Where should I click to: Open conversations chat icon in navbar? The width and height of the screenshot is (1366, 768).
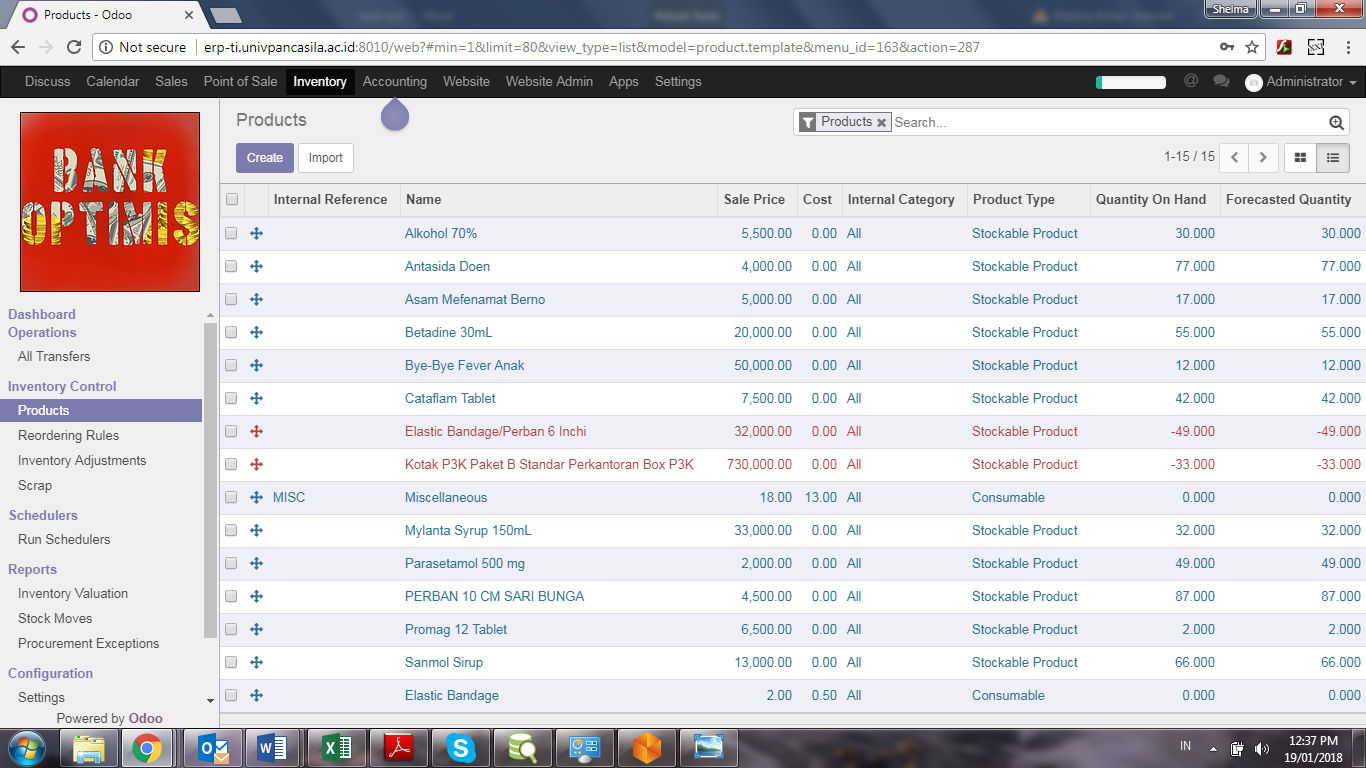tap(1220, 82)
